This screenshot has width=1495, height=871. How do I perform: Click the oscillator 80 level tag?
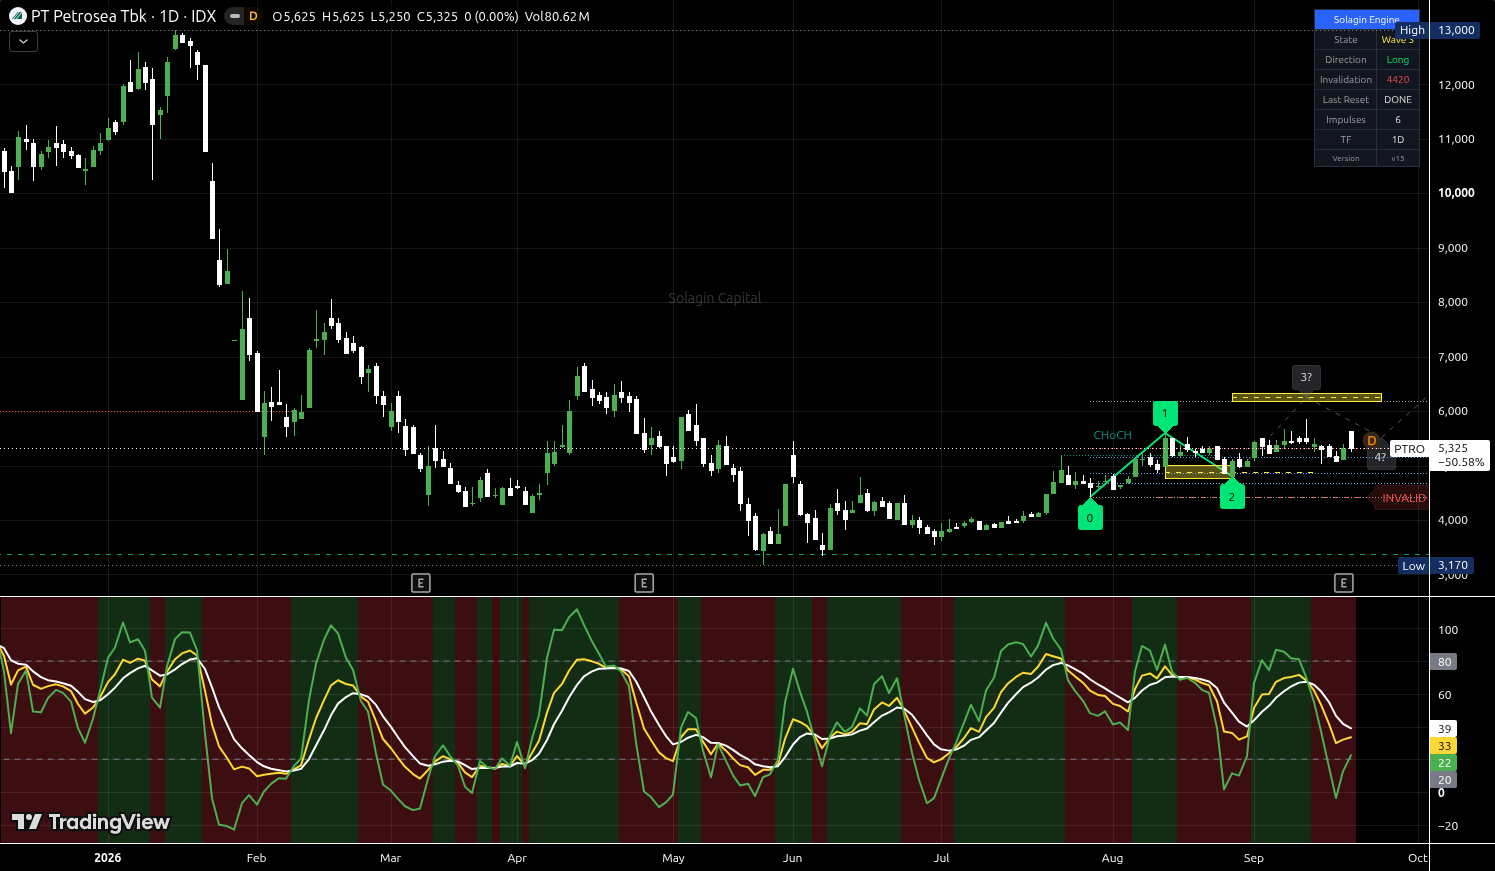pyautogui.click(x=1444, y=662)
